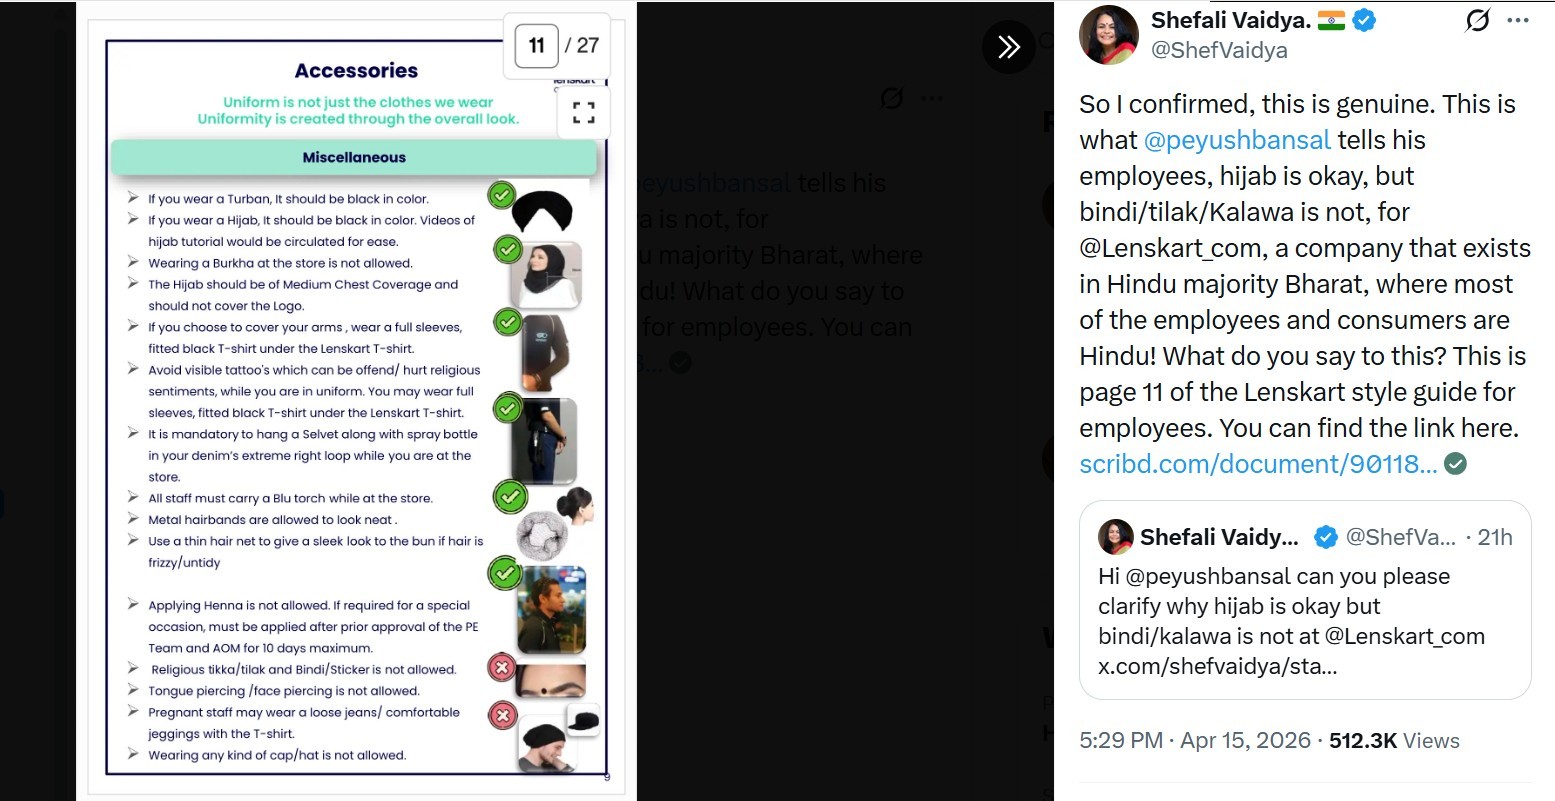This screenshot has height=801, width=1555.
Task: Click the avatar in the quoted tweet
Action: pos(1116,537)
